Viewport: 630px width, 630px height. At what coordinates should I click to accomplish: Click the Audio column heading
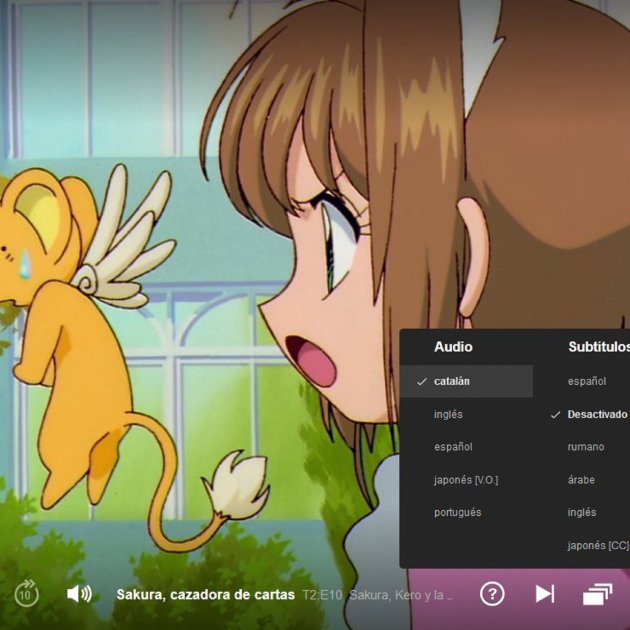click(453, 347)
